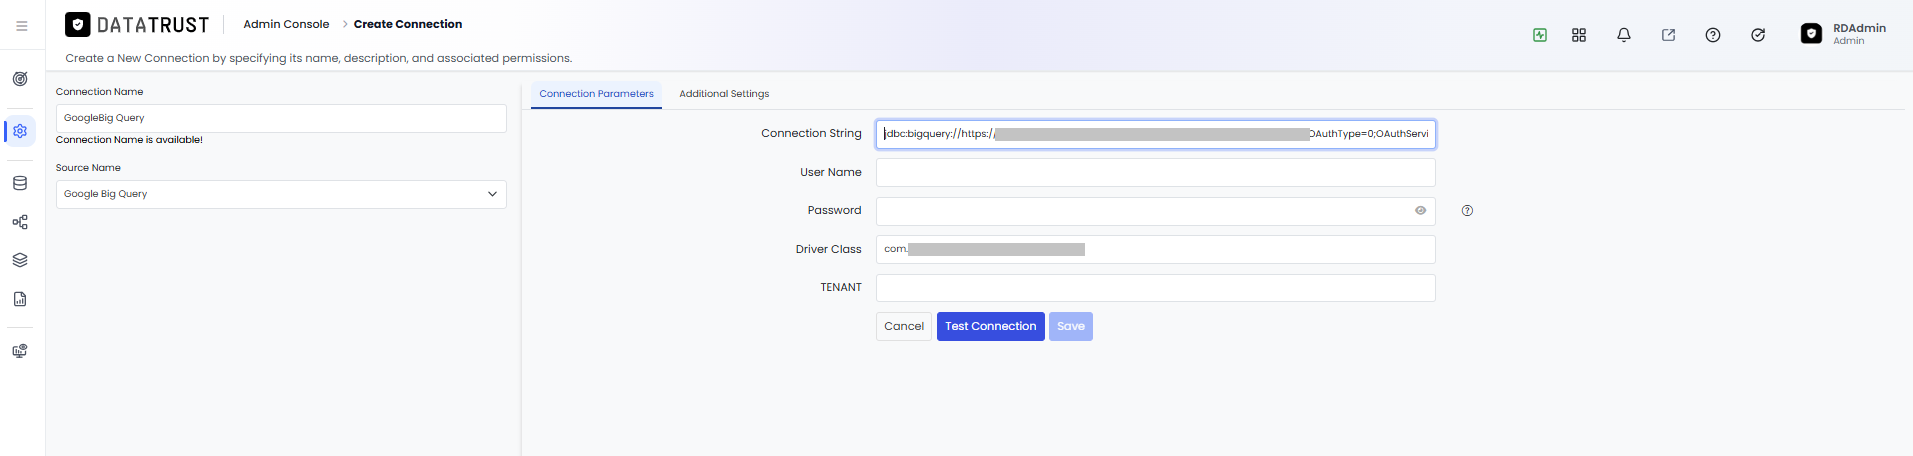Click Test Connection button
The width and height of the screenshot is (1913, 456).
click(x=991, y=326)
